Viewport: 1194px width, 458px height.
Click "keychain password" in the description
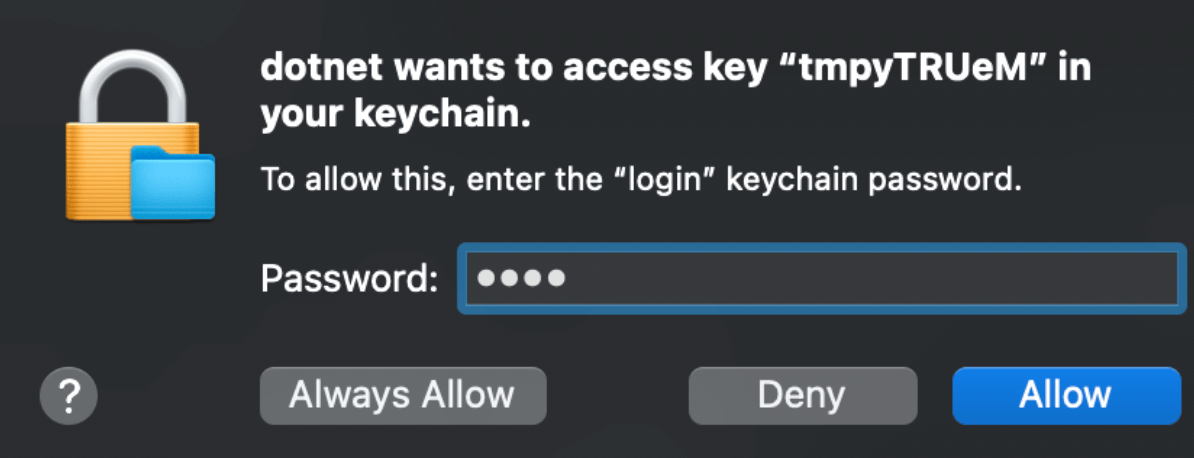pyautogui.click(x=872, y=183)
